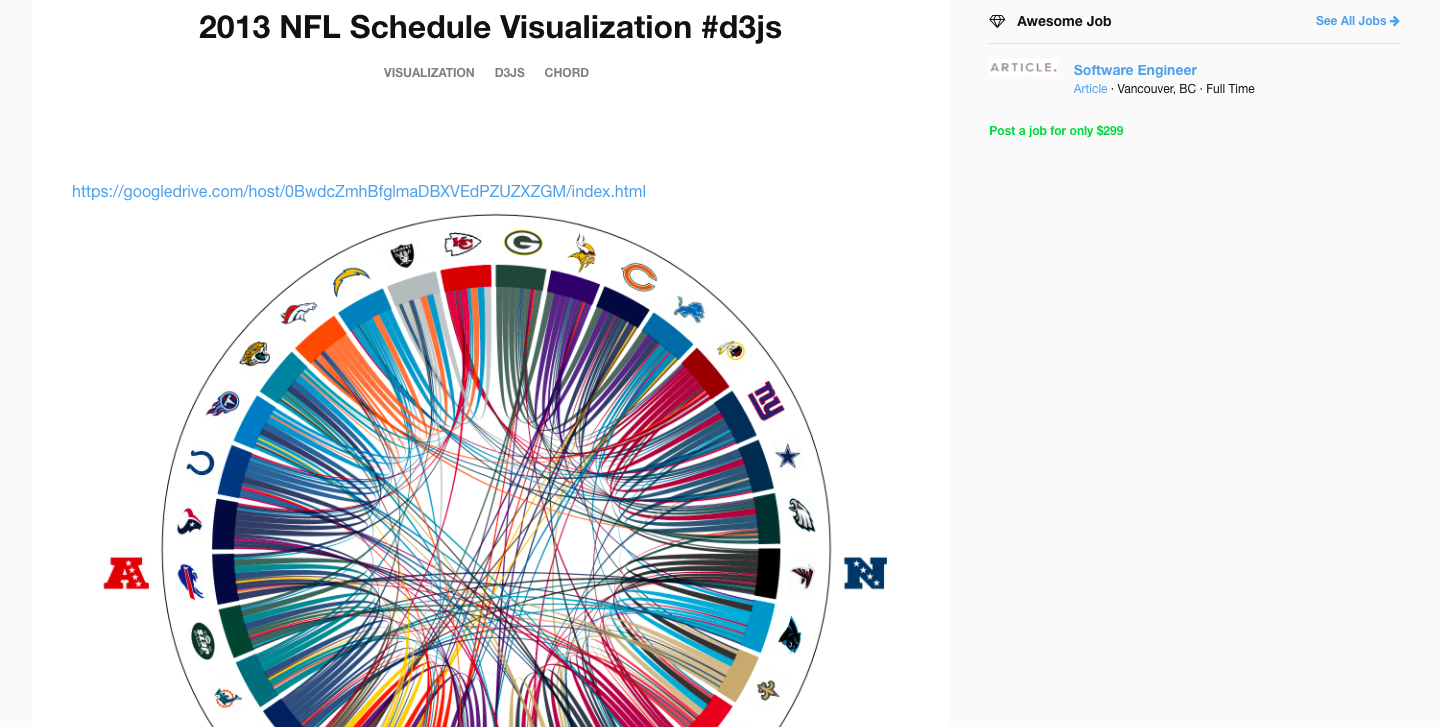Click the NFC conference logo
Viewport: 1440px width, 727px height.
click(x=865, y=573)
